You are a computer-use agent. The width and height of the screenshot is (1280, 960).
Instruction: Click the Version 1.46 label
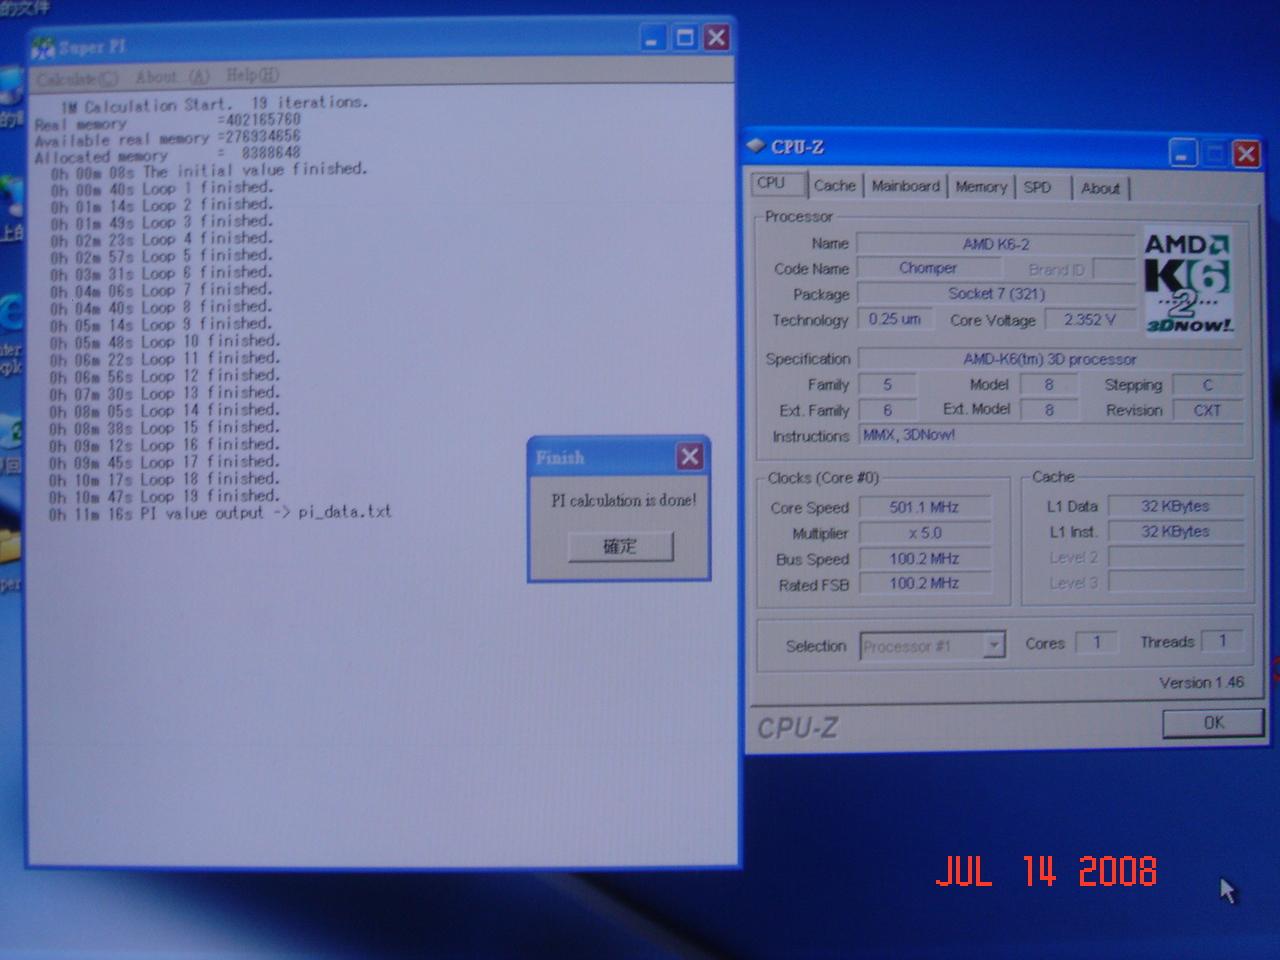pos(1201,682)
